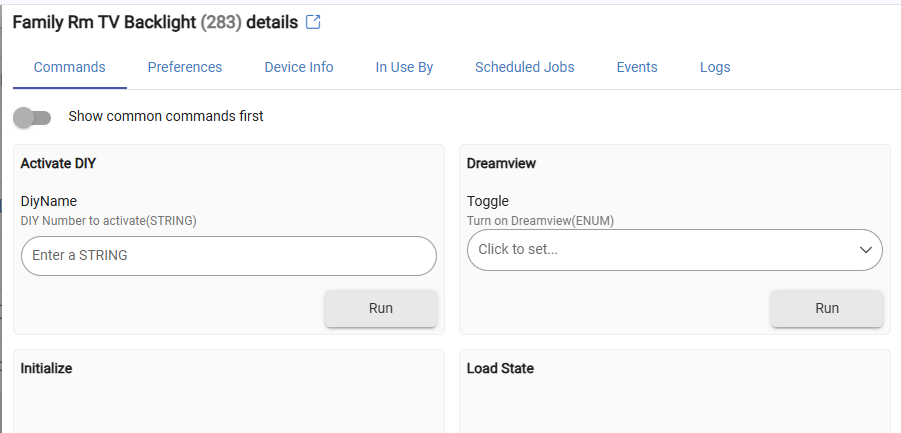Click the 'Show common commands first' label
901x433 pixels.
tap(165, 116)
